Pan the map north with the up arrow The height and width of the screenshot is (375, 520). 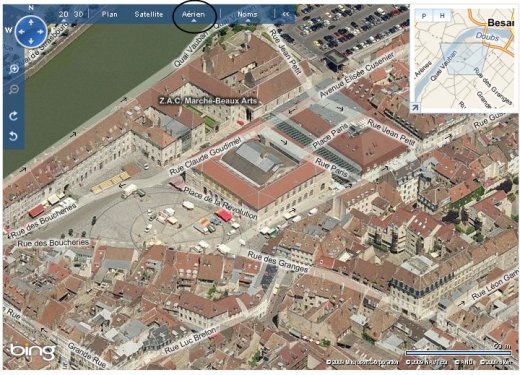[x=31, y=22]
